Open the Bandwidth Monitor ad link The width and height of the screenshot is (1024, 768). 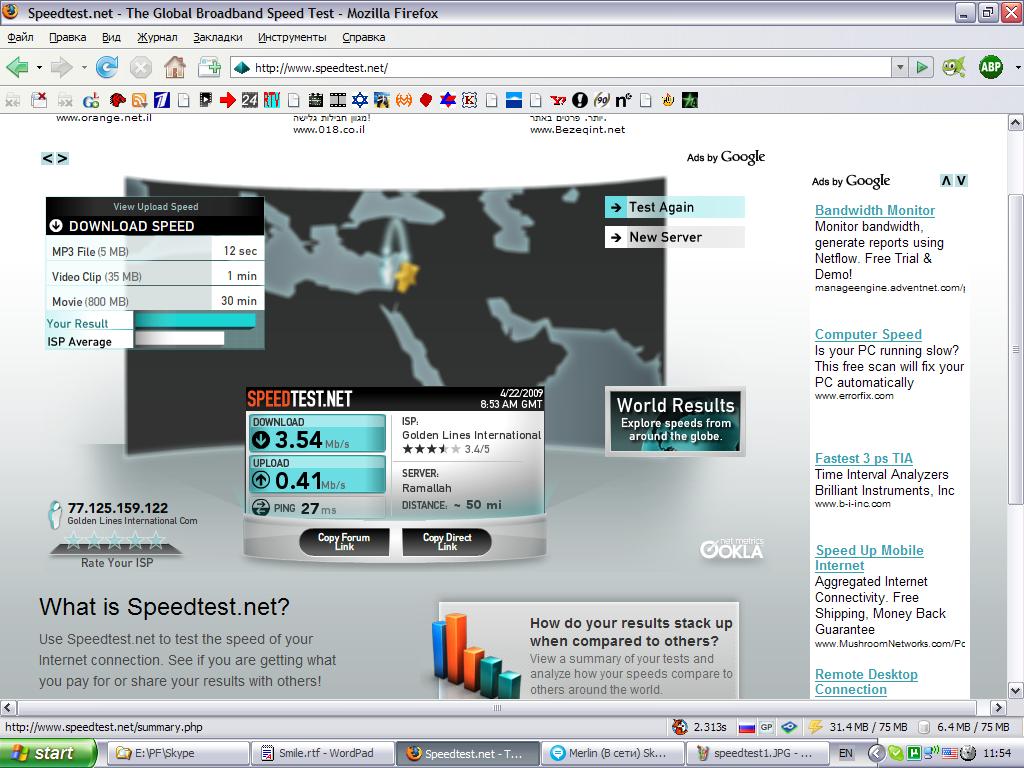point(874,210)
